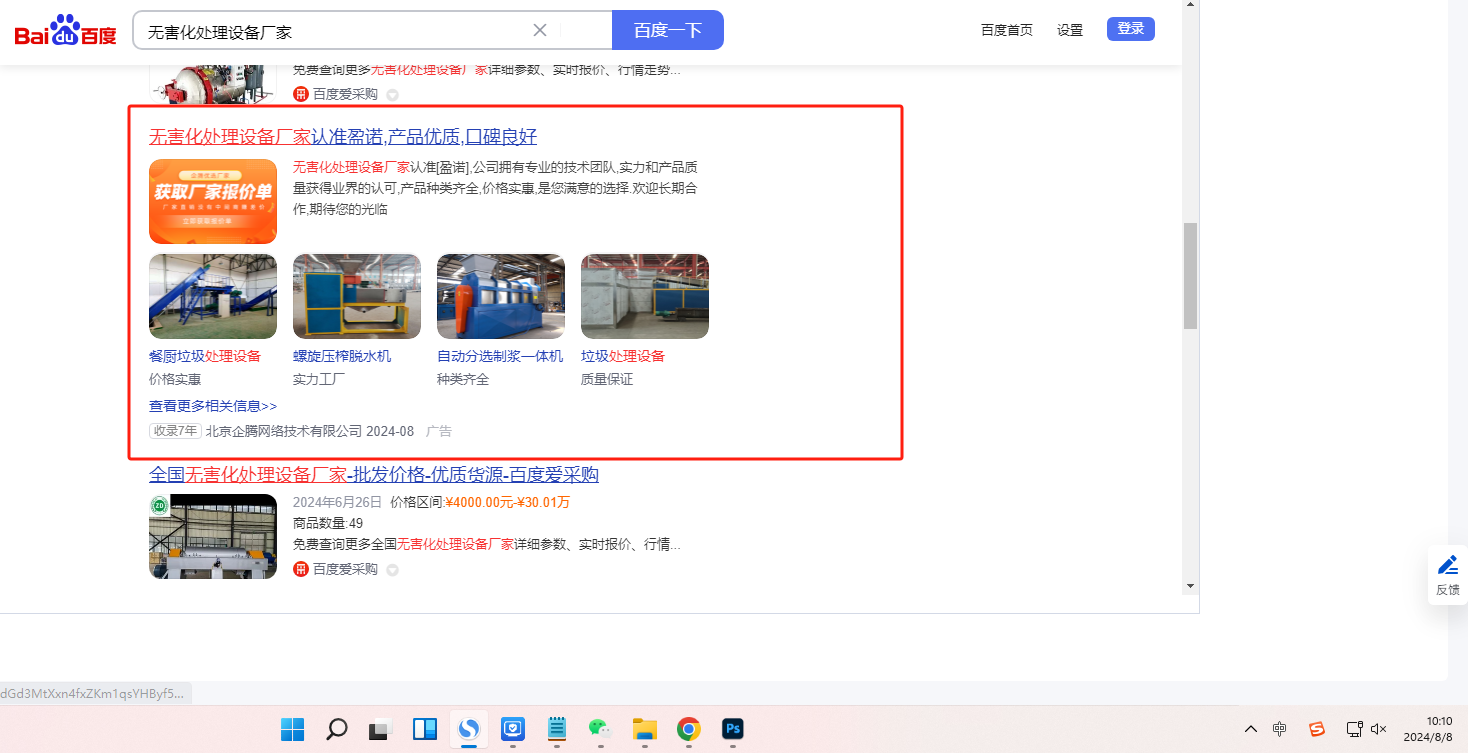Click the 商品数量: 49 text
Image resolution: width=1468 pixels, height=753 pixels.
(328, 523)
